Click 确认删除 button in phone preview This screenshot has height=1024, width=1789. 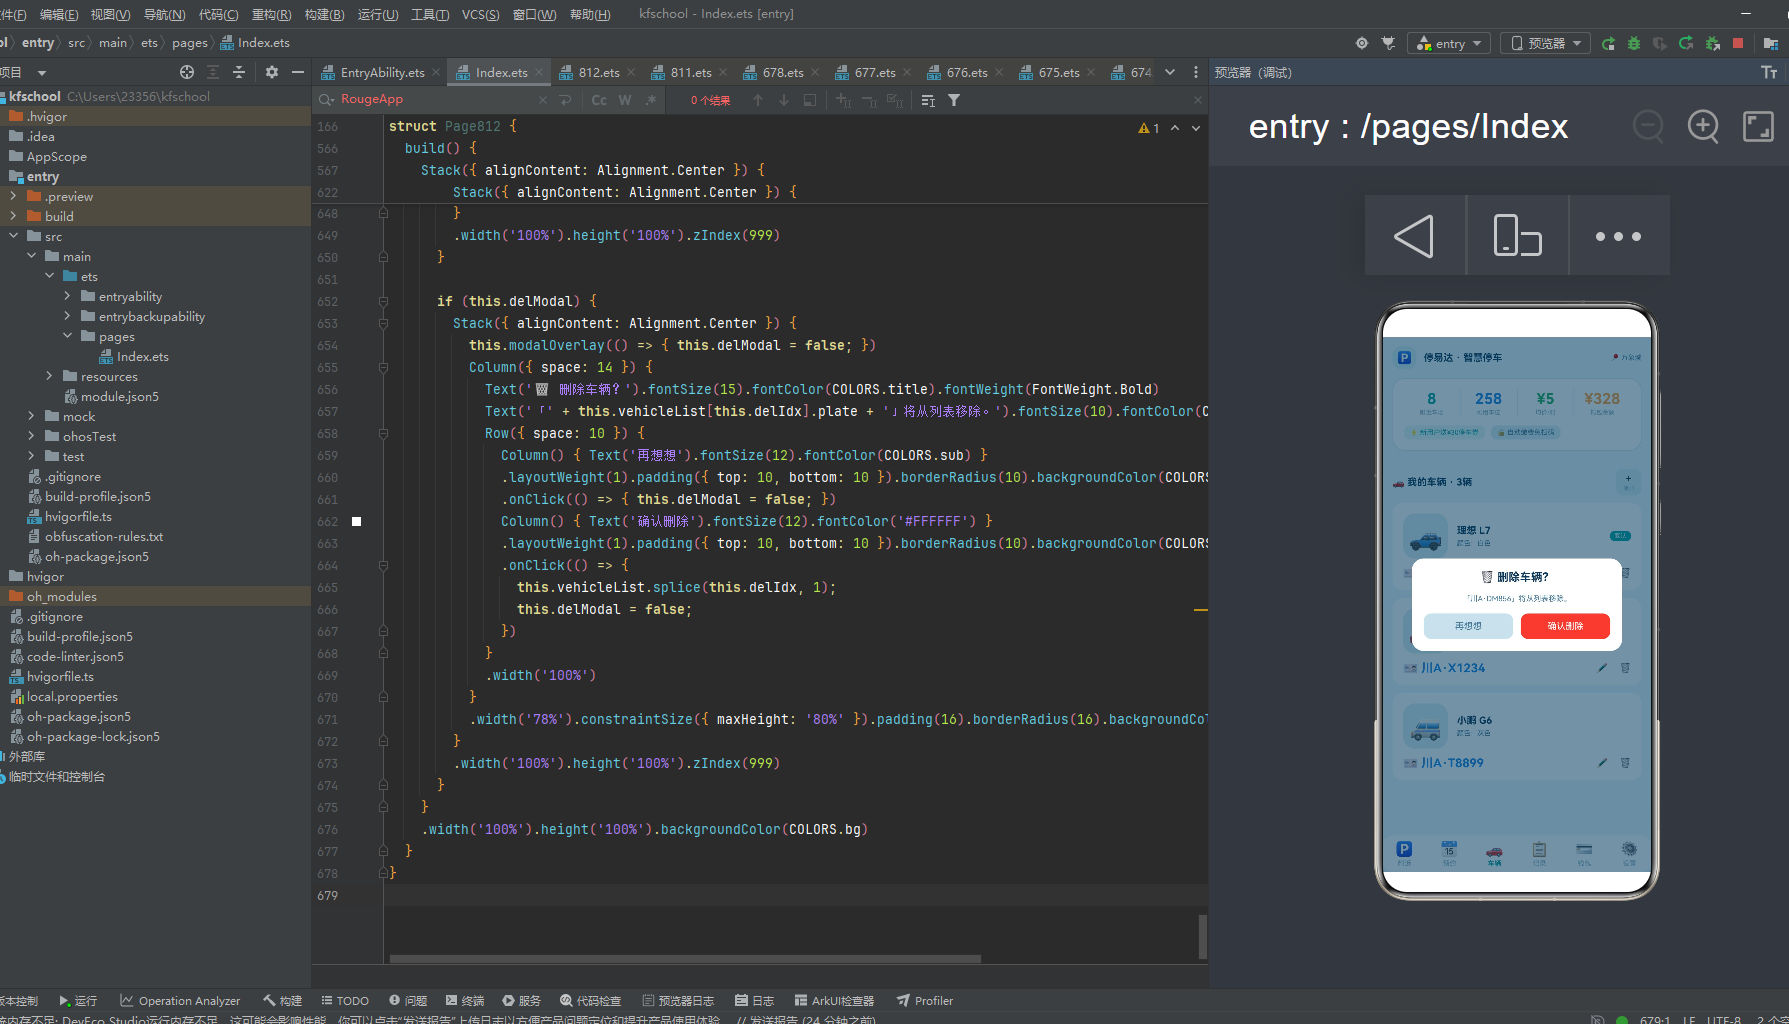(x=1565, y=625)
